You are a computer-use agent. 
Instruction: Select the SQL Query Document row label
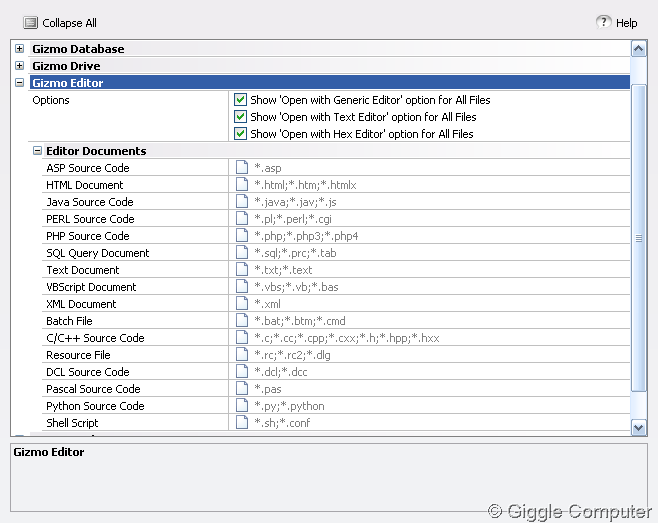point(98,253)
